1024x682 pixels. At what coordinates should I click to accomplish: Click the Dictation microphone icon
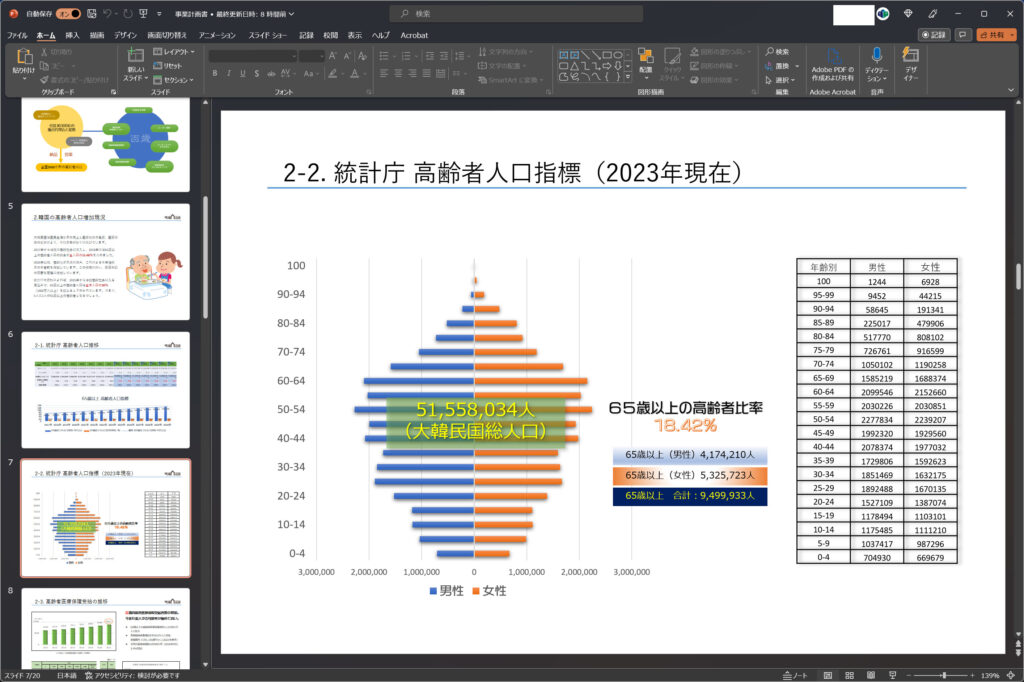[x=876, y=56]
